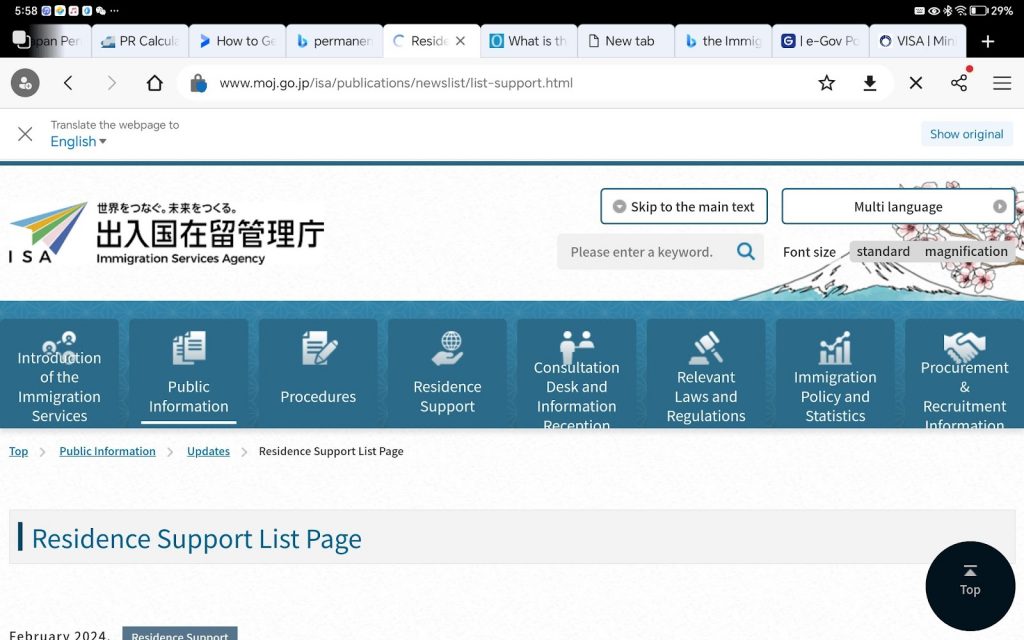This screenshot has height=640, width=1024.
Task: Open the hamburger browser menu
Action: coord(1001,83)
